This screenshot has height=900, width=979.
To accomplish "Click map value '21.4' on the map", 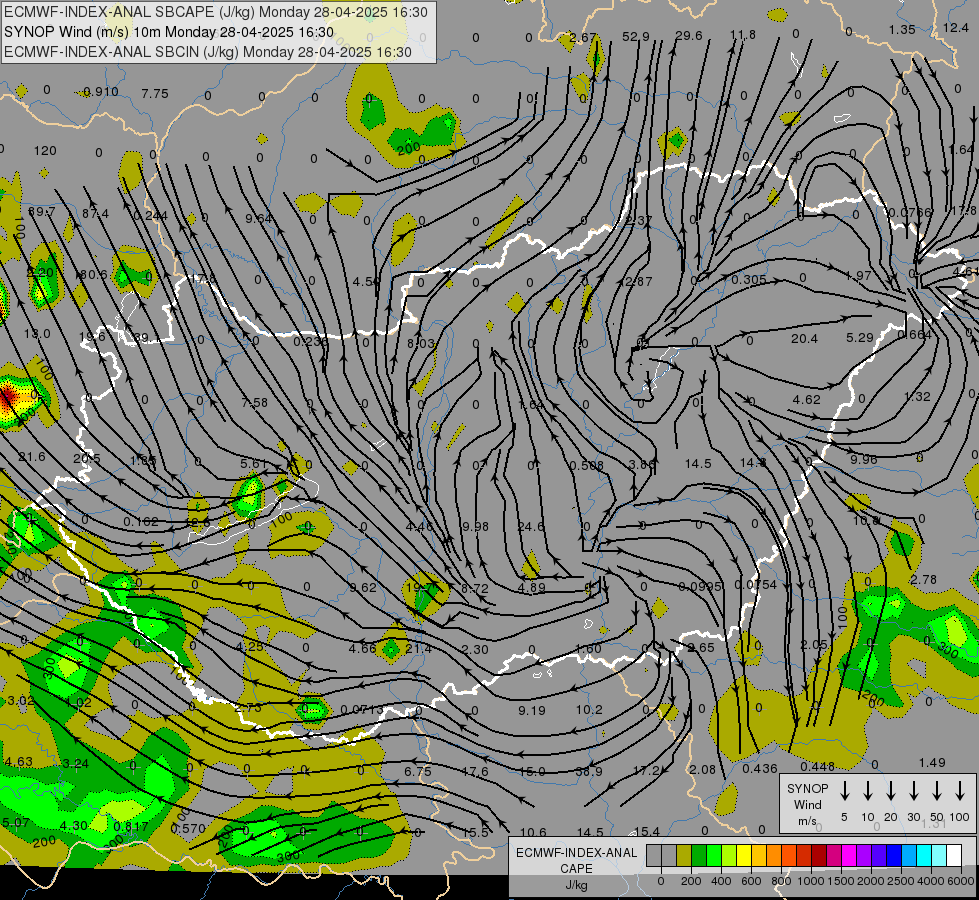I will tap(419, 649).
